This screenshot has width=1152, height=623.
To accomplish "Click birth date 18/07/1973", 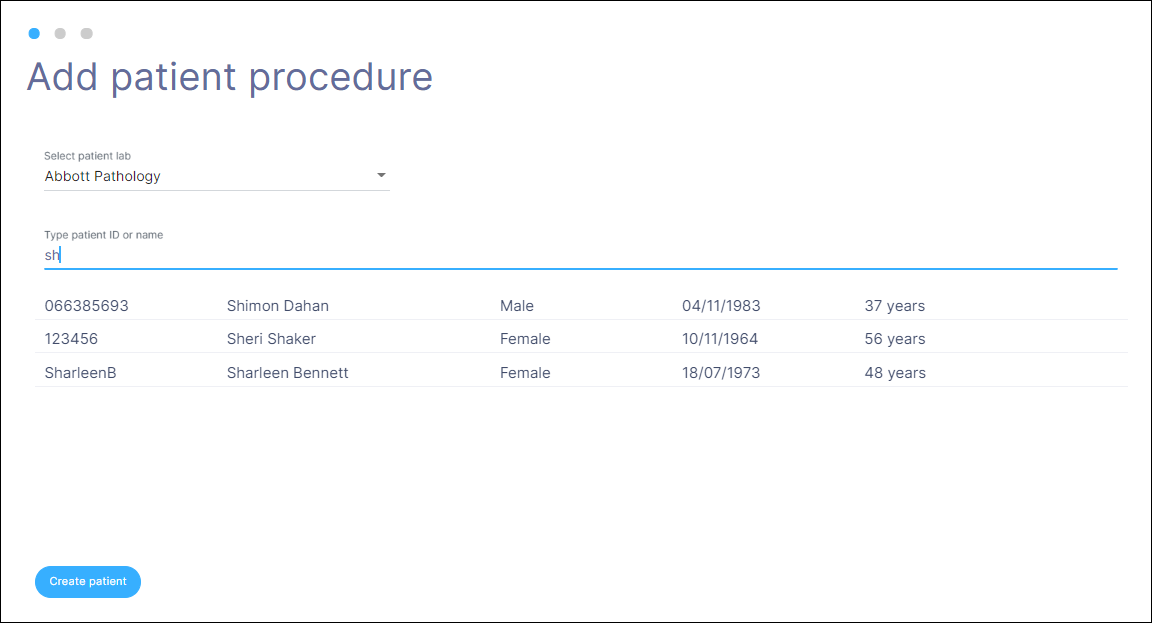I will 721,373.
